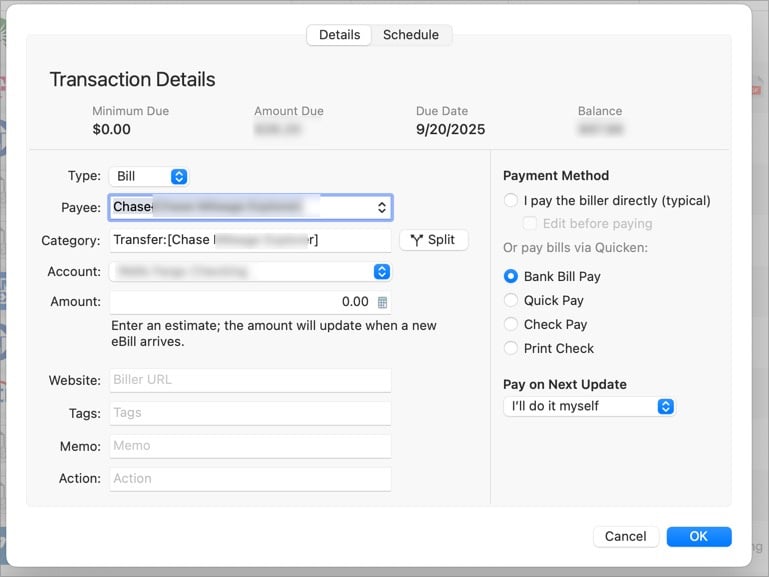The width and height of the screenshot is (769, 577).
Task: Expand the Payee combo box arrows
Action: point(381,207)
